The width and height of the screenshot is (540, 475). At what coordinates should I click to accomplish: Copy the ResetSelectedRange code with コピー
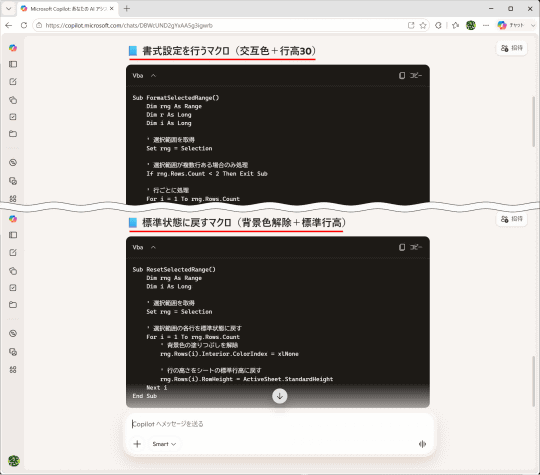411,247
